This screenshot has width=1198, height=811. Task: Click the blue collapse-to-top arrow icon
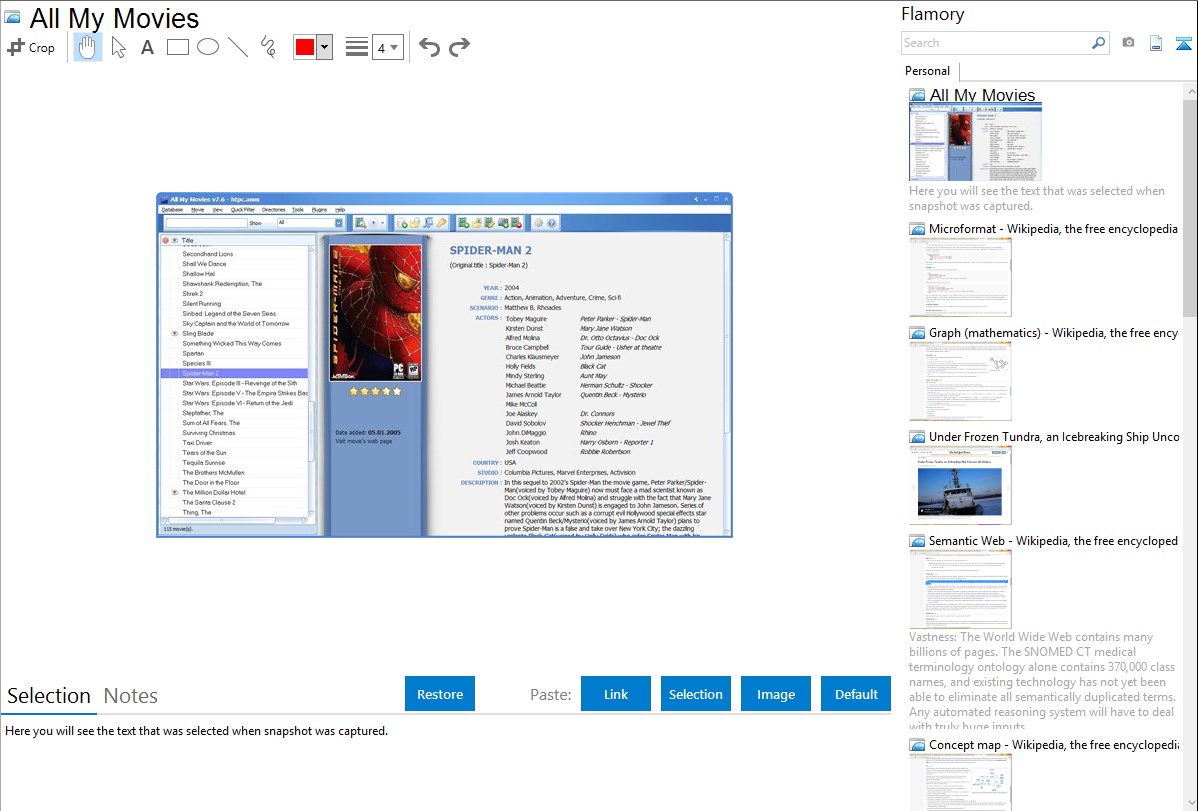pos(1183,43)
